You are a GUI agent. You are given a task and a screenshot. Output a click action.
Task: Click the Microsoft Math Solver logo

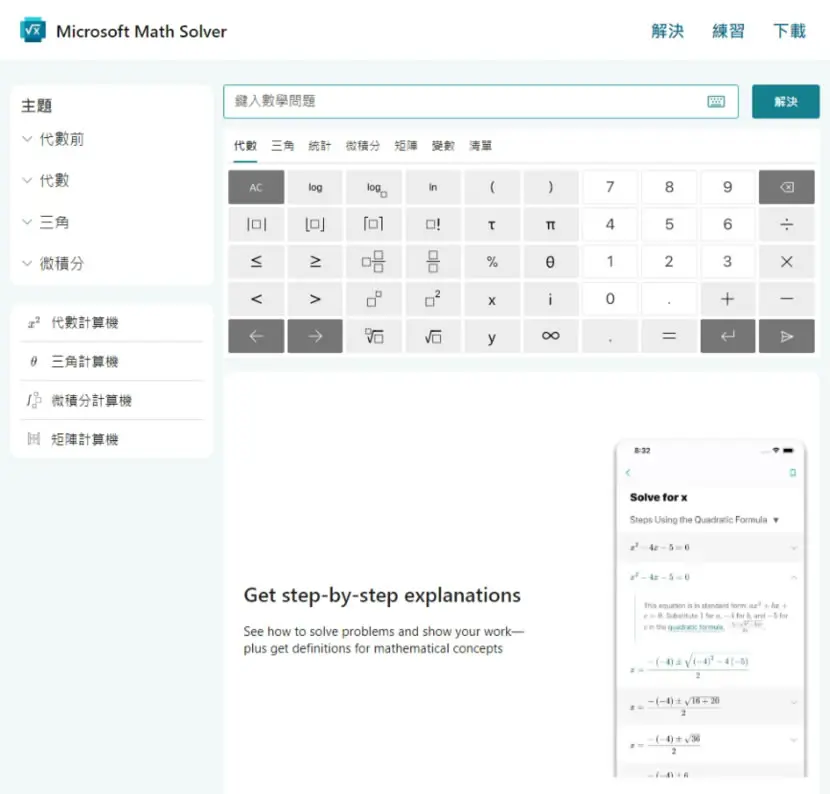click(32, 31)
